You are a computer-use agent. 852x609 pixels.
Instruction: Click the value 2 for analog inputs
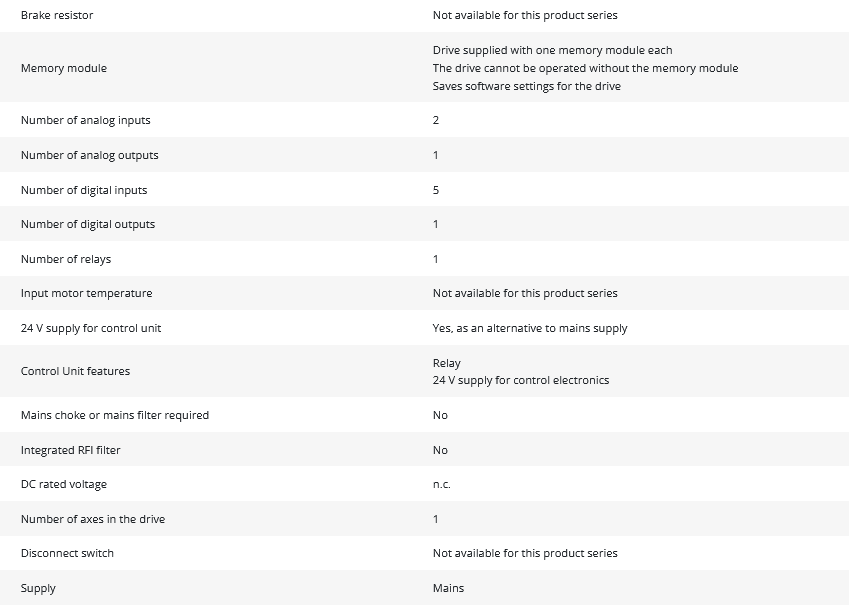pos(436,120)
